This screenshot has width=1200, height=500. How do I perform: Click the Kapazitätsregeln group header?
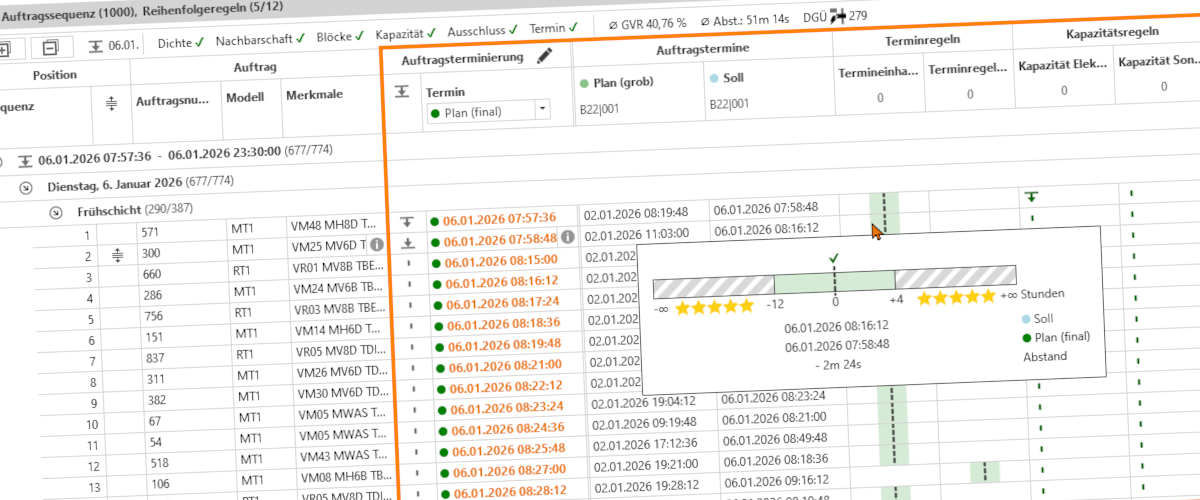pyautogui.click(x=1112, y=32)
